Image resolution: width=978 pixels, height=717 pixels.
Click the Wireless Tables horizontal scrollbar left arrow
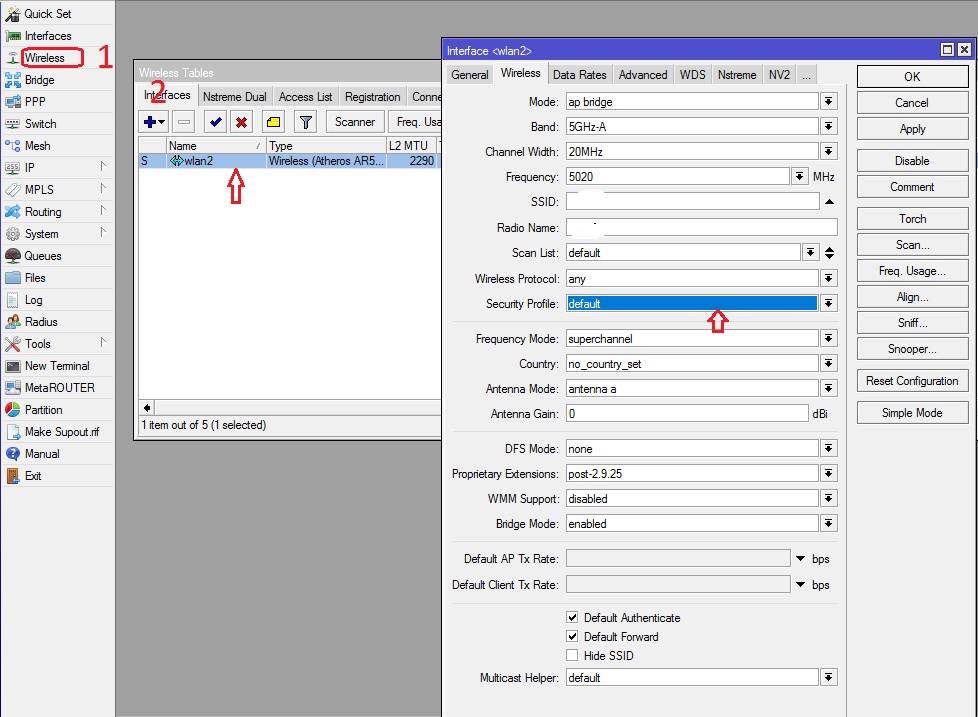pos(148,408)
